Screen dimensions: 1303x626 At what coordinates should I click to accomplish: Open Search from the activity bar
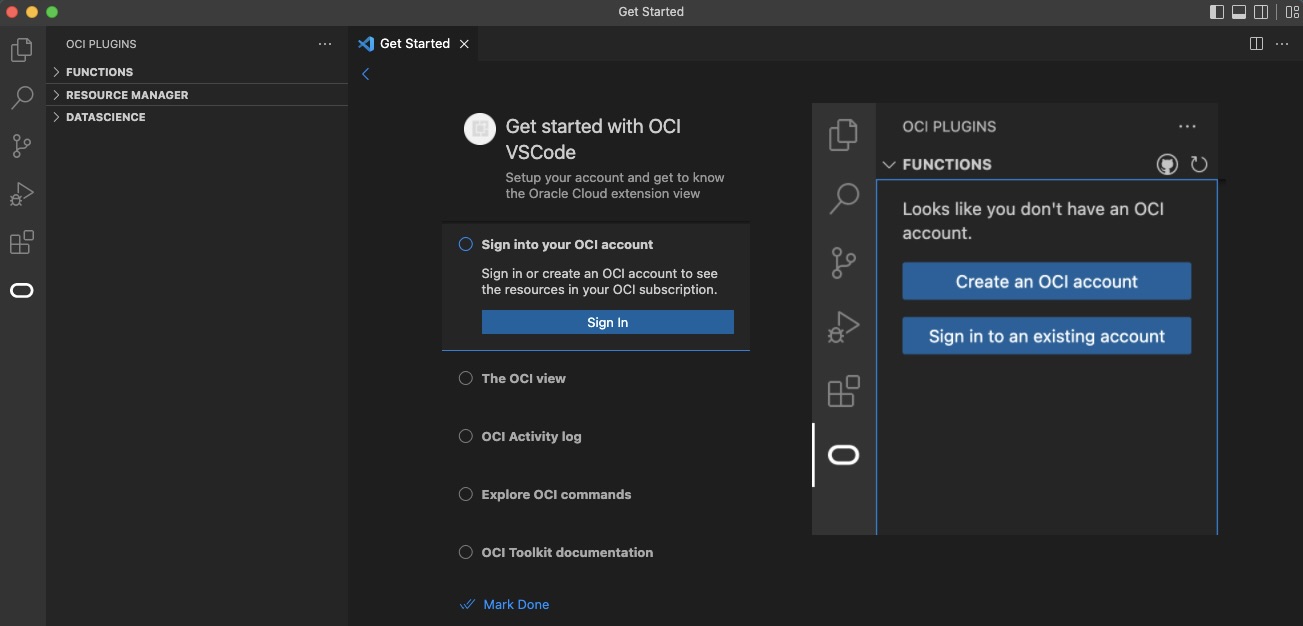[21, 97]
